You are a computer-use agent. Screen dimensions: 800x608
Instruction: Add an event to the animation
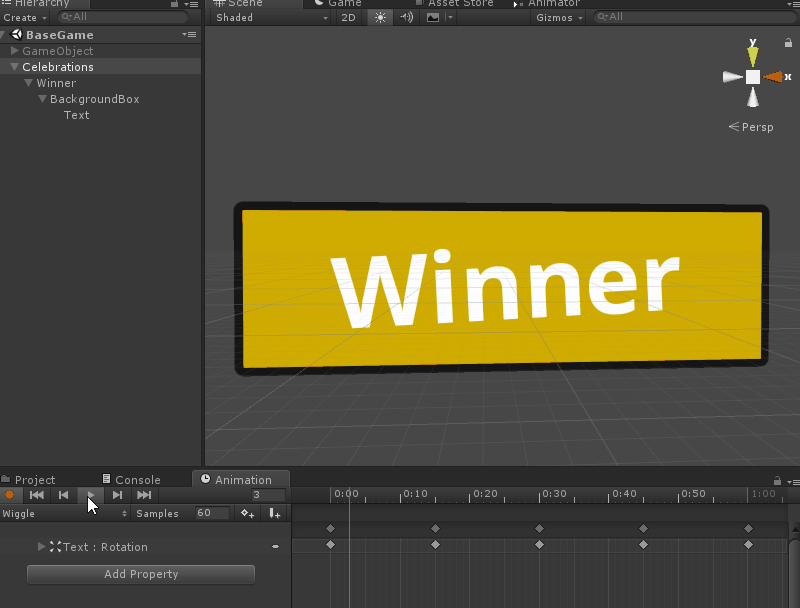click(x=274, y=513)
